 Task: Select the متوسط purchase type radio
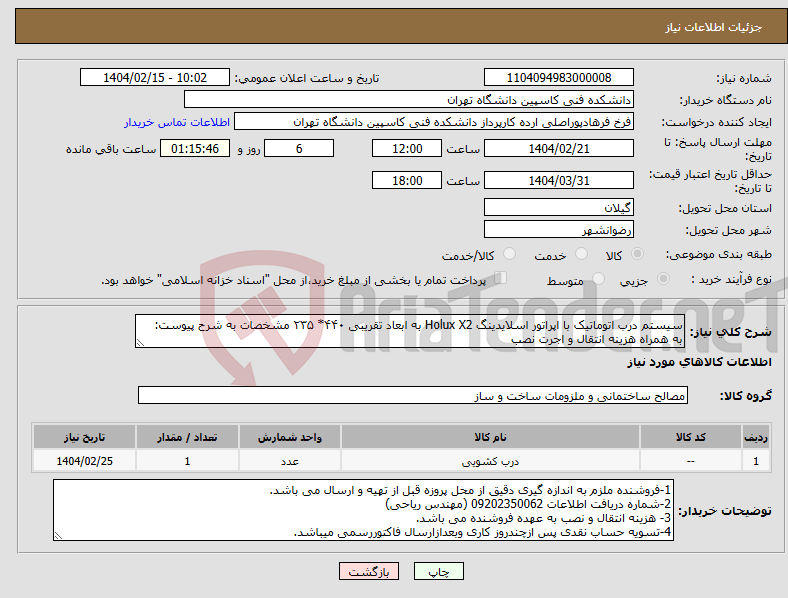pyautogui.click(x=599, y=278)
